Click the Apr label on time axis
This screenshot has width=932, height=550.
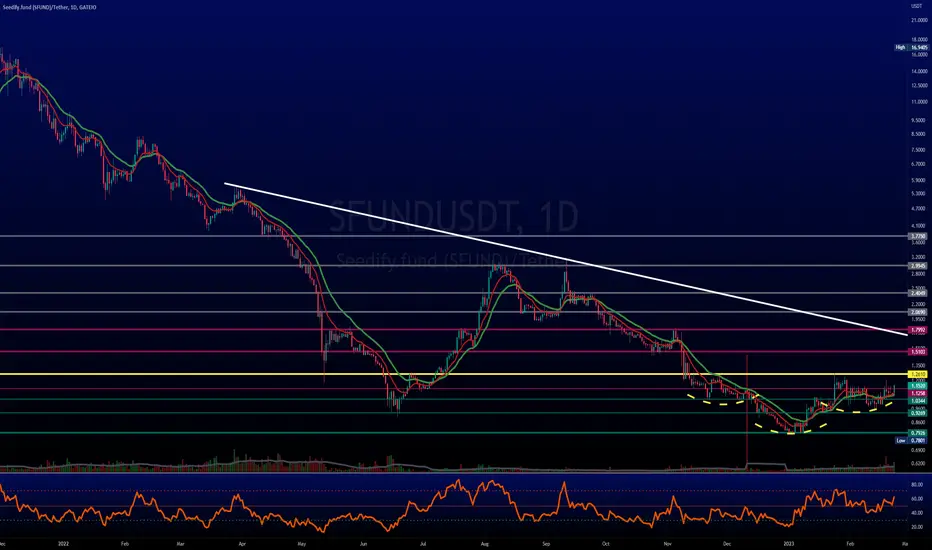[241, 543]
